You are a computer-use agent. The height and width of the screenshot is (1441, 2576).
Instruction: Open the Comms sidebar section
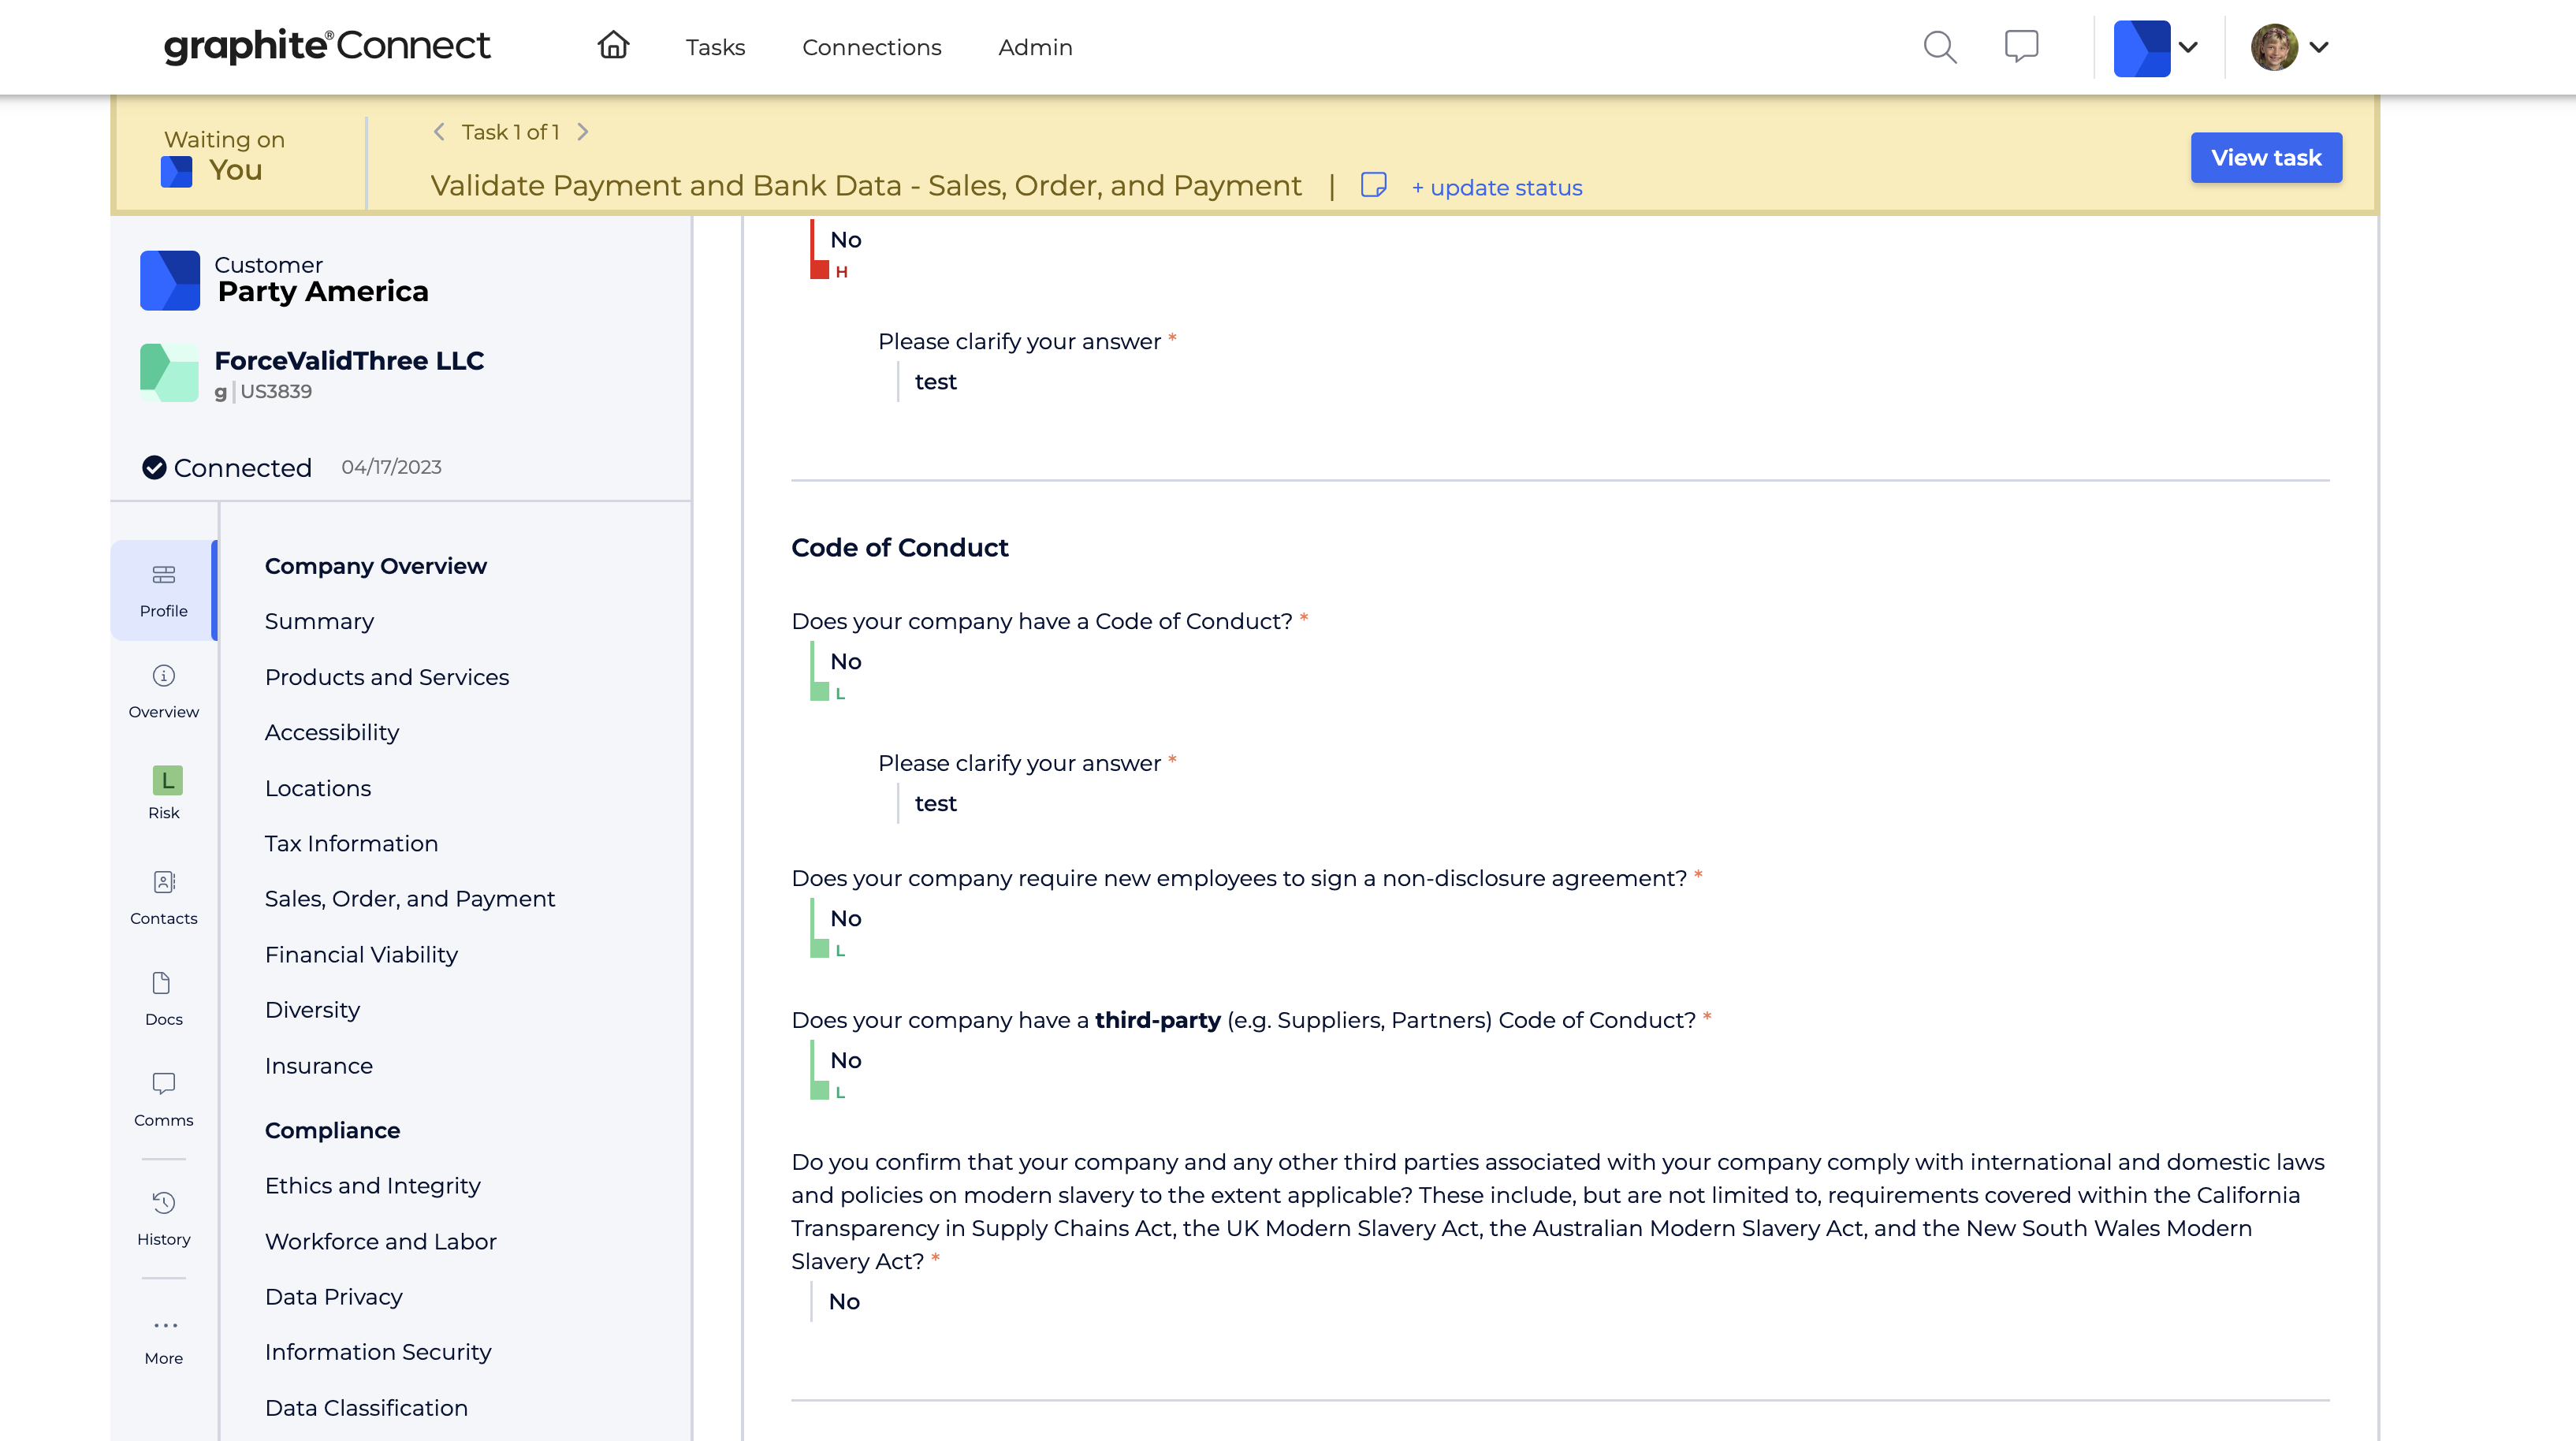164,1098
